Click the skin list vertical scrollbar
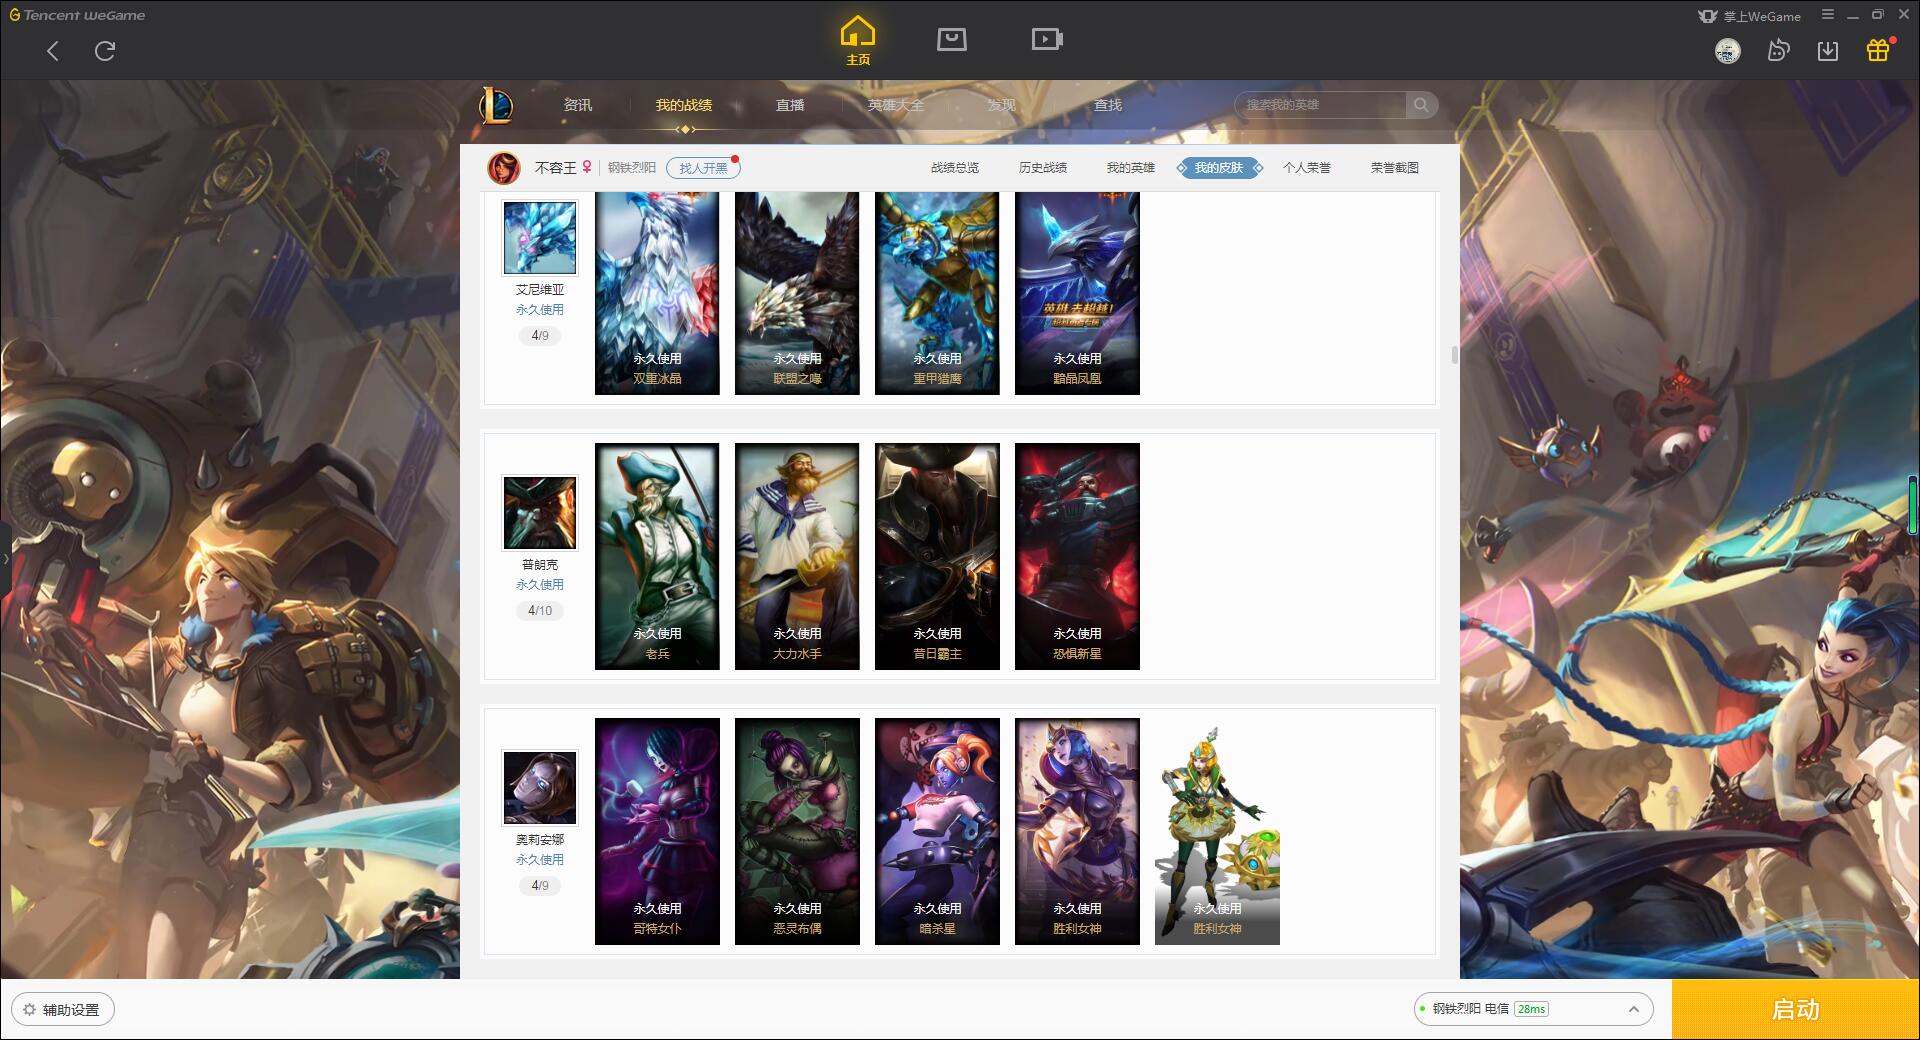The height and width of the screenshot is (1040, 1920). coord(1455,355)
